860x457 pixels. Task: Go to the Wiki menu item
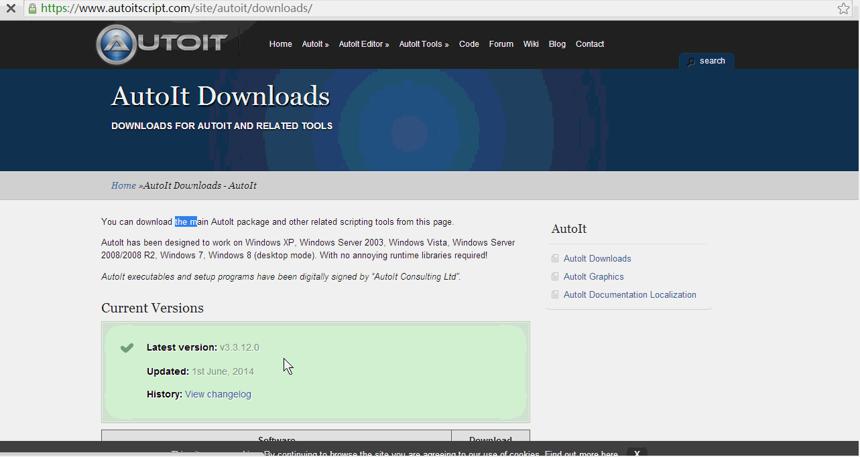(x=530, y=44)
